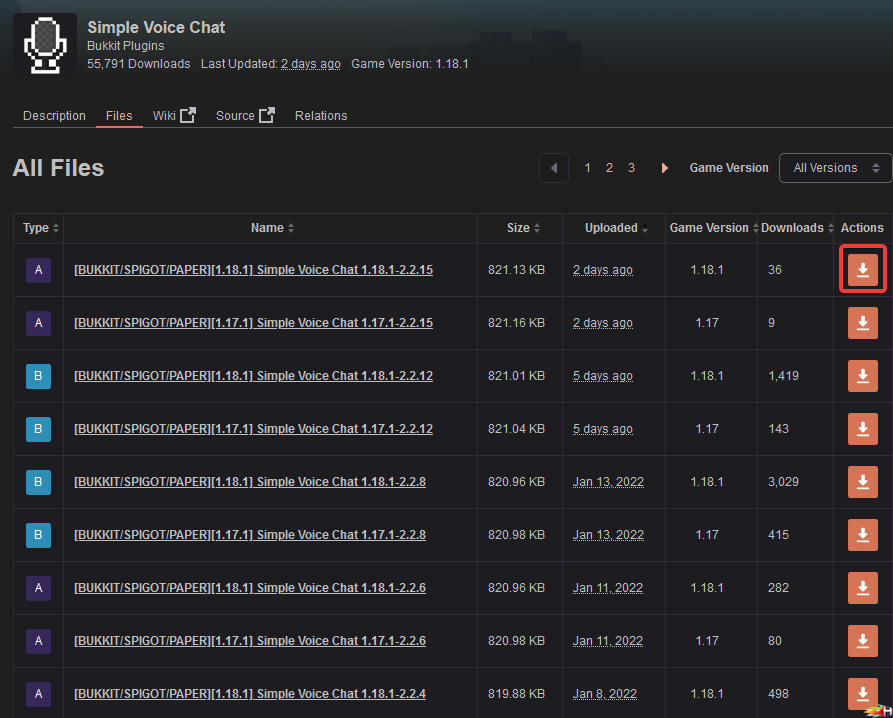Sort files by Game Version column
Screen dimensions: 893x718
point(714,228)
